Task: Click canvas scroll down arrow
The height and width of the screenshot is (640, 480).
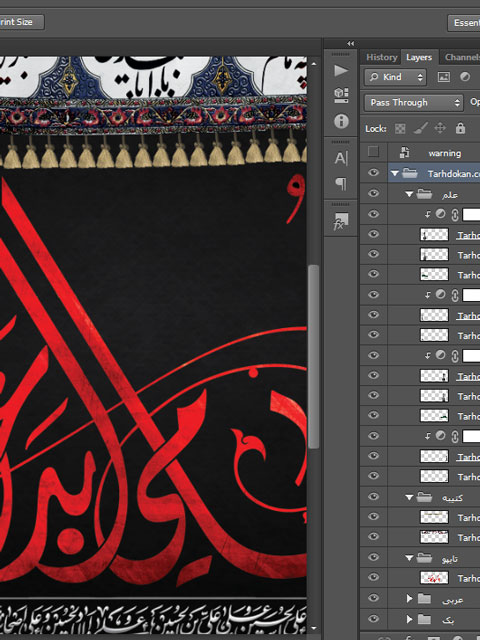Action: [313, 628]
